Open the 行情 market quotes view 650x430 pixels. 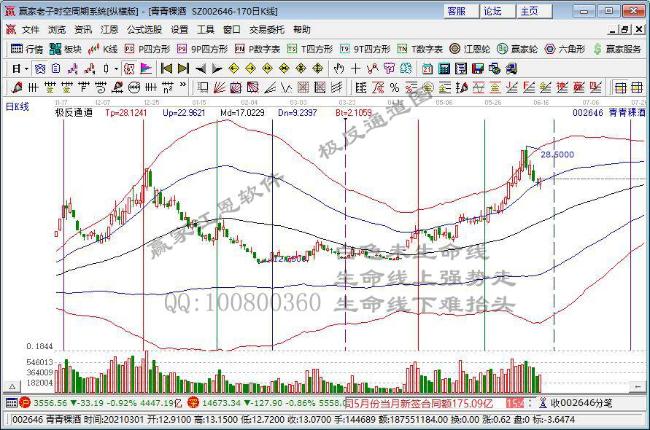pyautogui.click(x=27, y=49)
